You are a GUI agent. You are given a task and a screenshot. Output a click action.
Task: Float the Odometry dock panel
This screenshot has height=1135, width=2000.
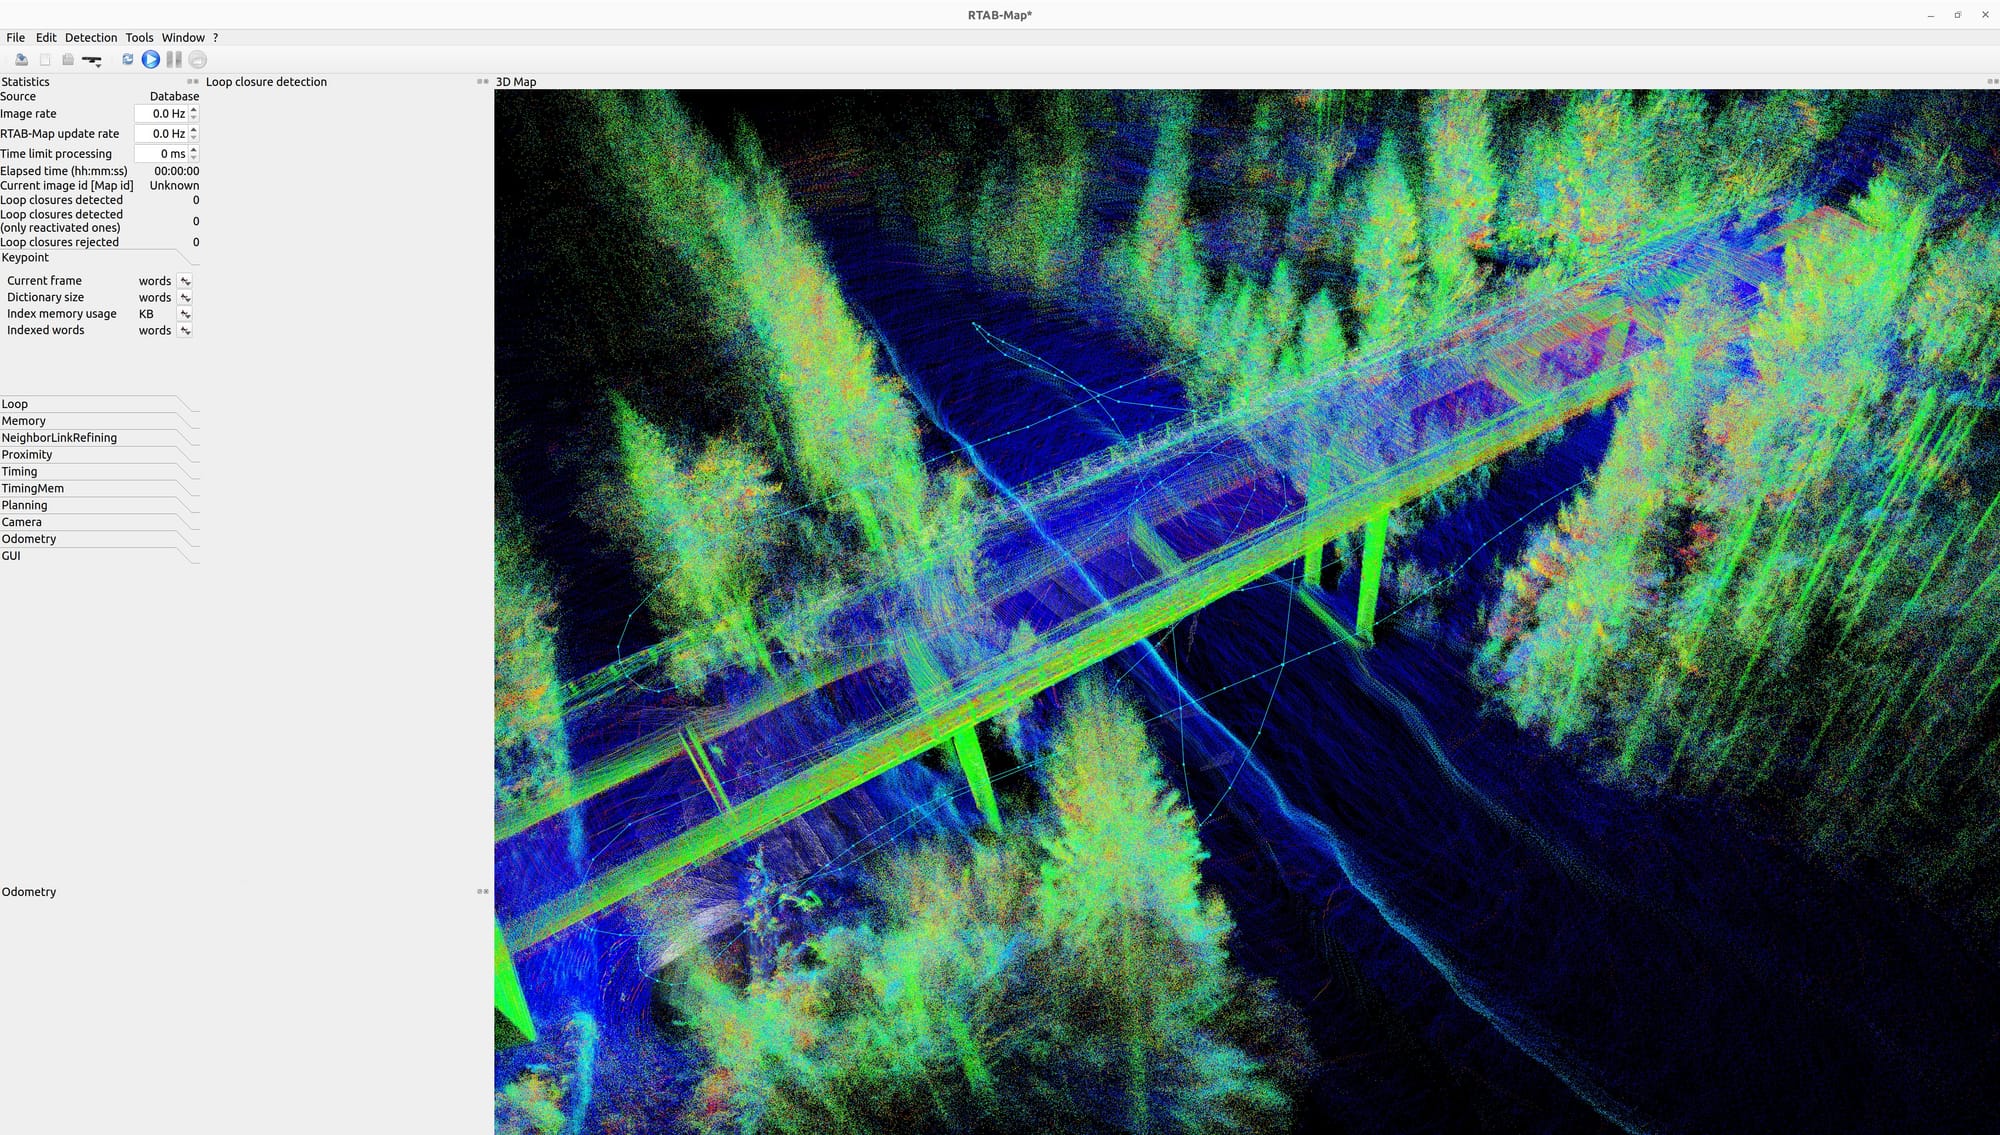(480, 892)
